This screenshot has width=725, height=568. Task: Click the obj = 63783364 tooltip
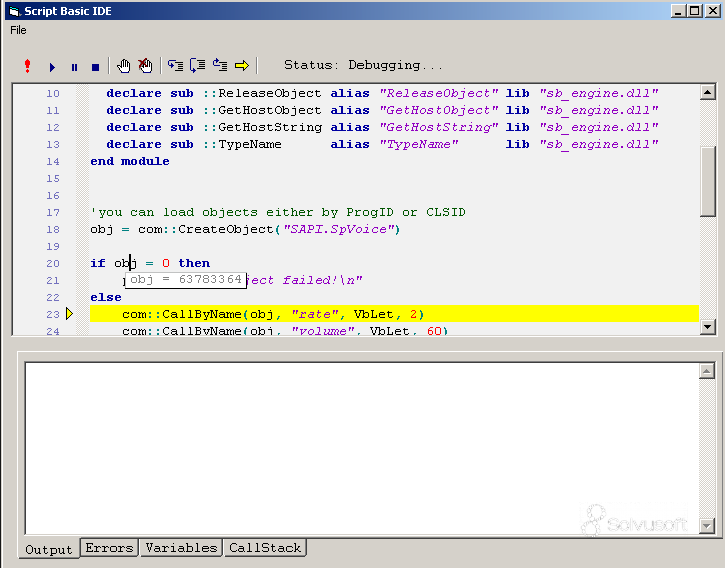click(x=186, y=279)
